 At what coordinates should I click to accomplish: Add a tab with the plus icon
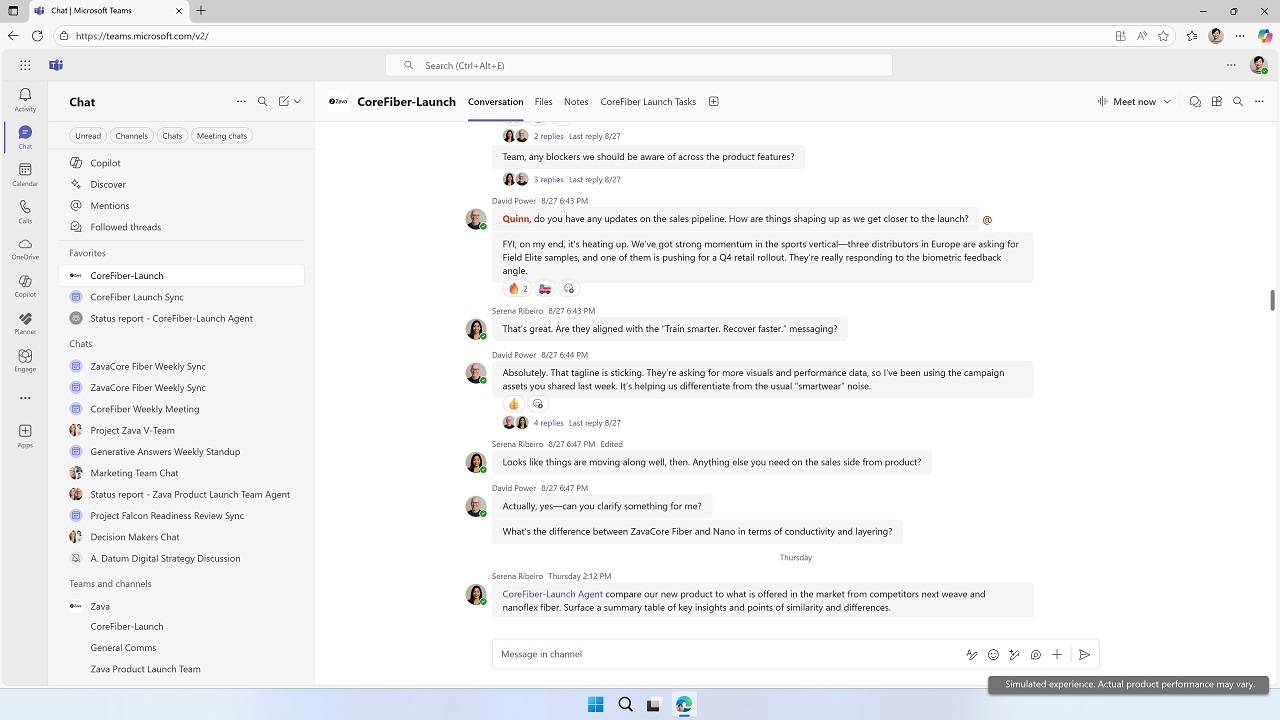(x=714, y=101)
